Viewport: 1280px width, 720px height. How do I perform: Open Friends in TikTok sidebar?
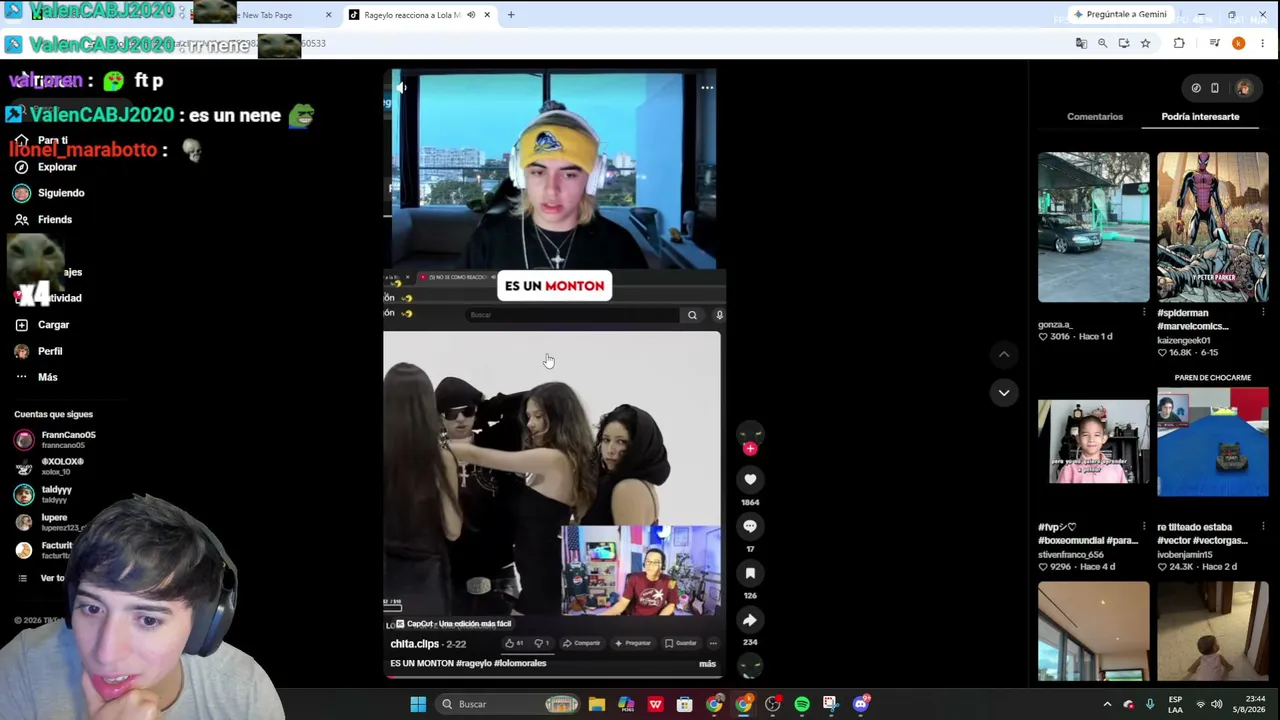pos(44,219)
